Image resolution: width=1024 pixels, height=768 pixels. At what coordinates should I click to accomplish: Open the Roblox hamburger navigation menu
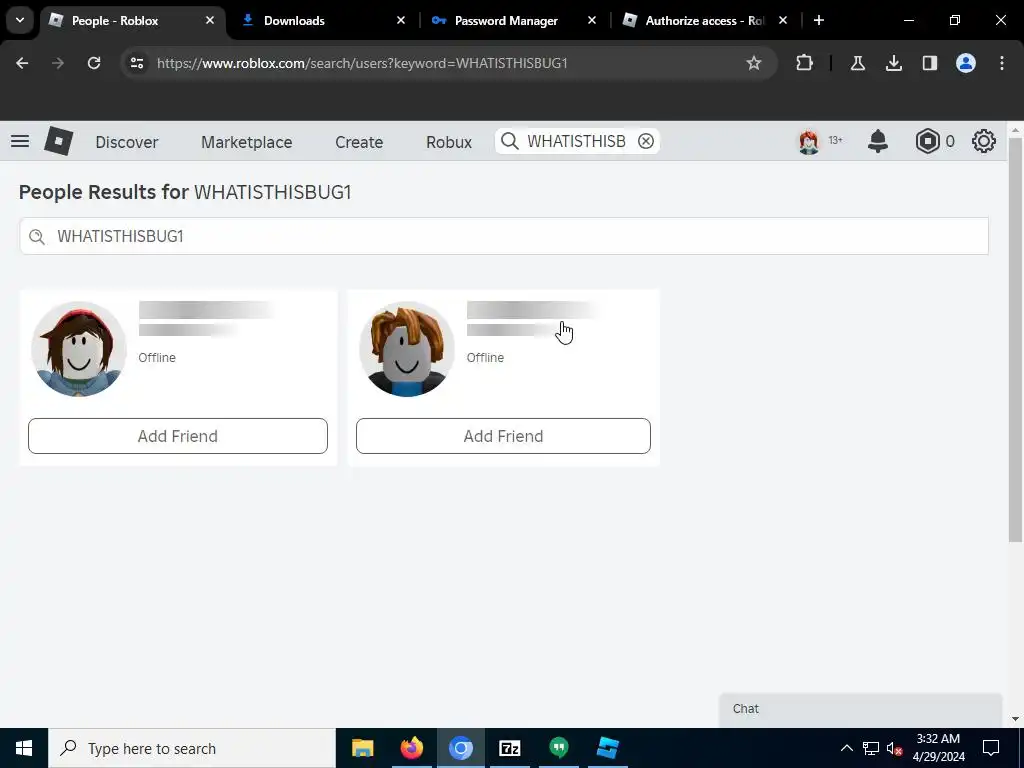[20, 141]
